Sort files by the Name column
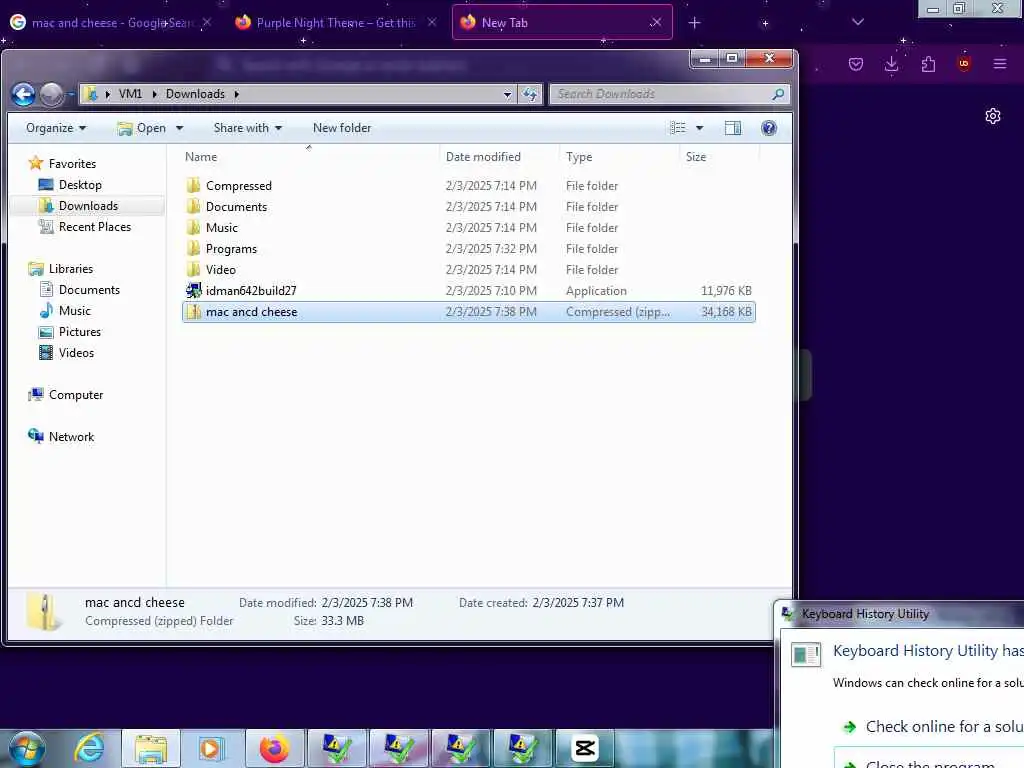1024x768 pixels. point(200,157)
